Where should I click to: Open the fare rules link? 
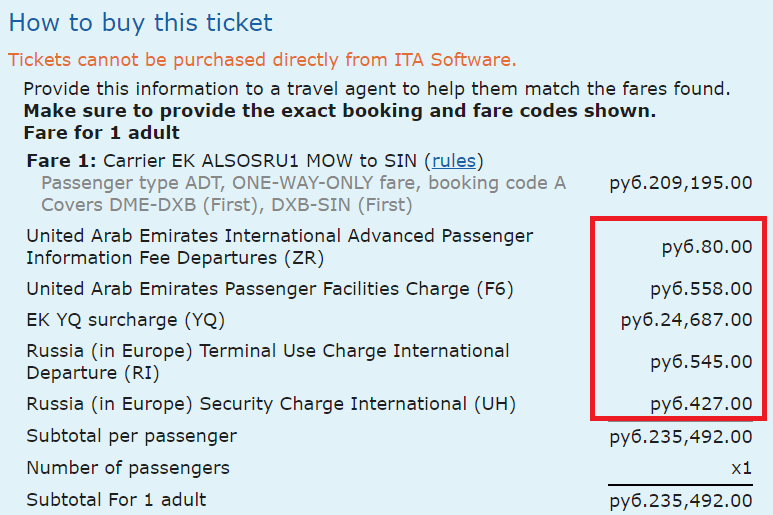pyautogui.click(x=456, y=161)
